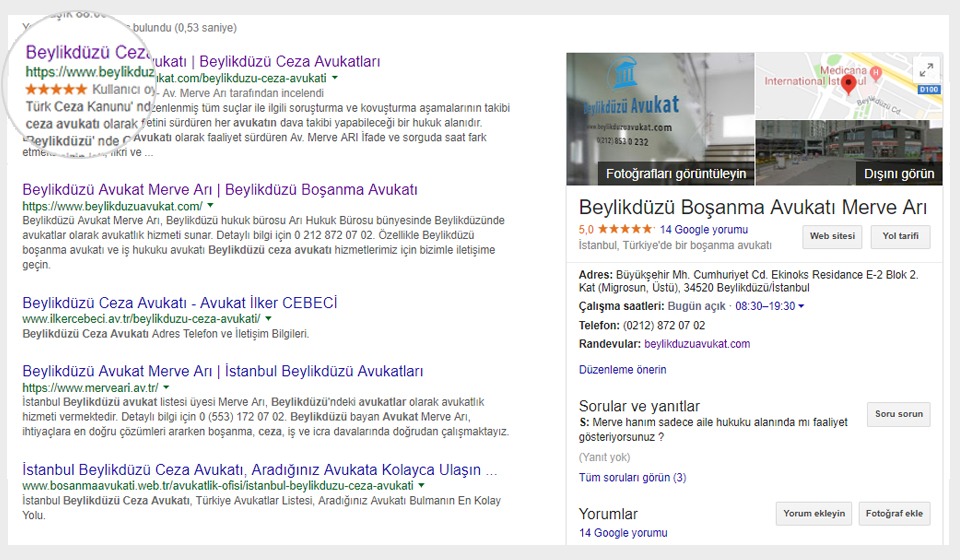The width and height of the screenshot is (960, 560).
Task: Click the Yorum ekleyin button
Action: 814,513
